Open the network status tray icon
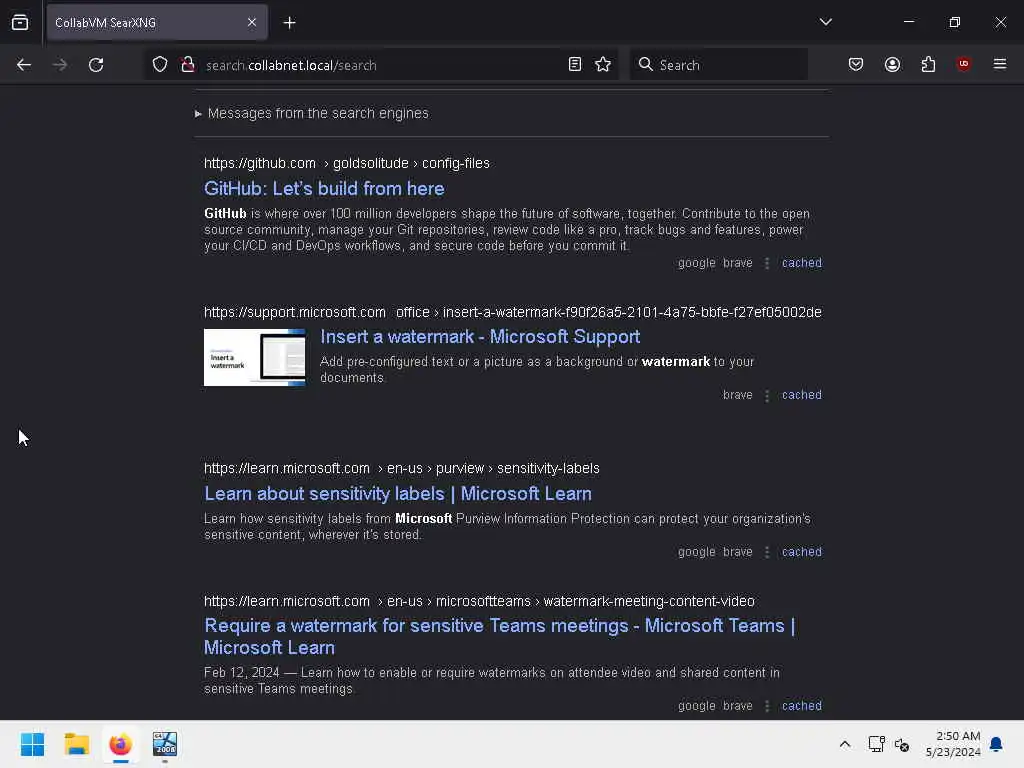 pyautogui.click(x=876, y=744)
